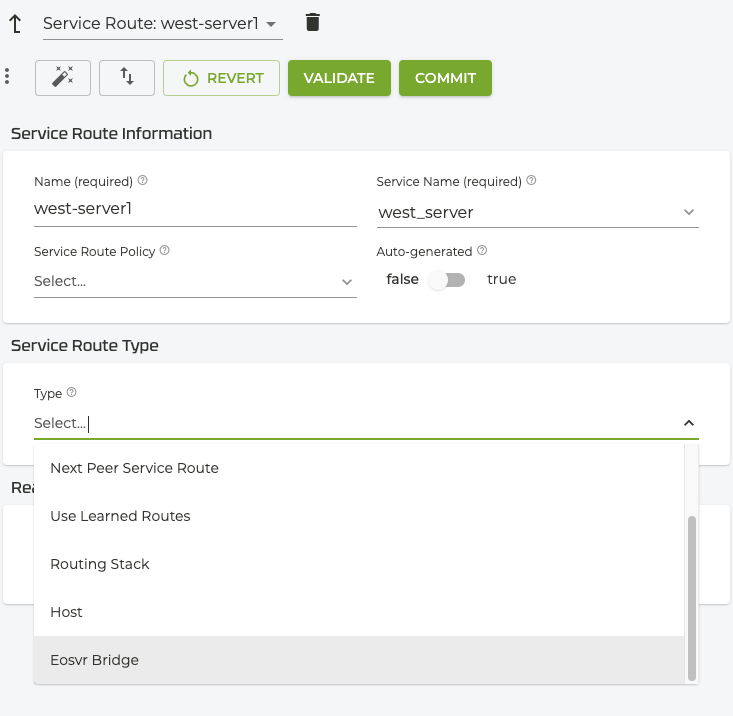
Task: Open the three-dot options menu
Action: point(8,77)
